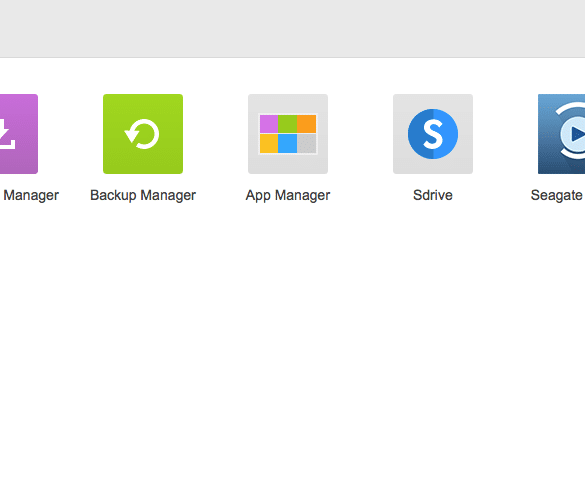Click the Seagate label text
Image resolution: width=585 pixels, height=500 pixels.
[x=557, y=196]
